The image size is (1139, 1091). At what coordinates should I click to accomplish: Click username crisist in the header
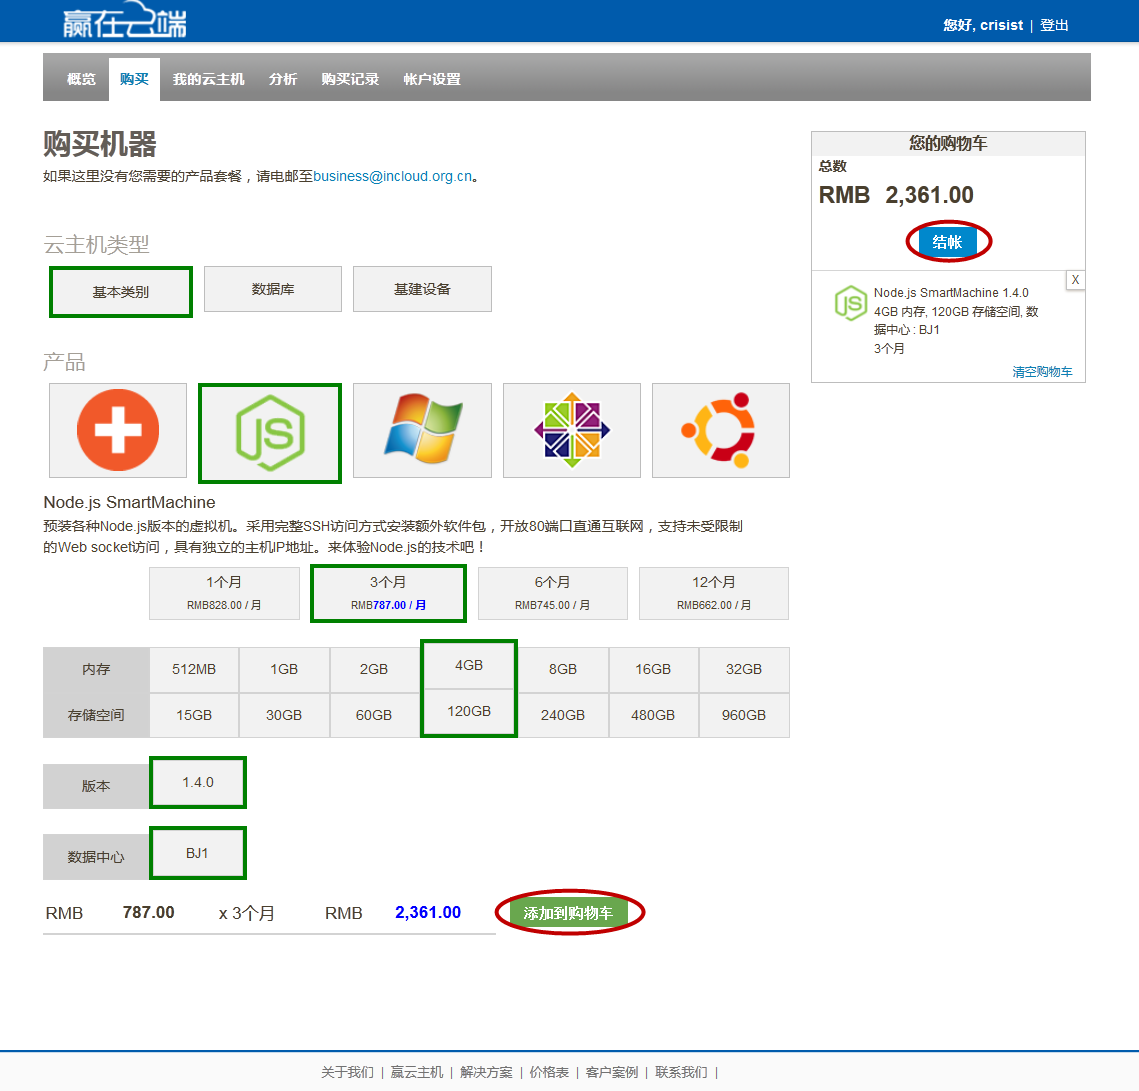pos(1001,25)
